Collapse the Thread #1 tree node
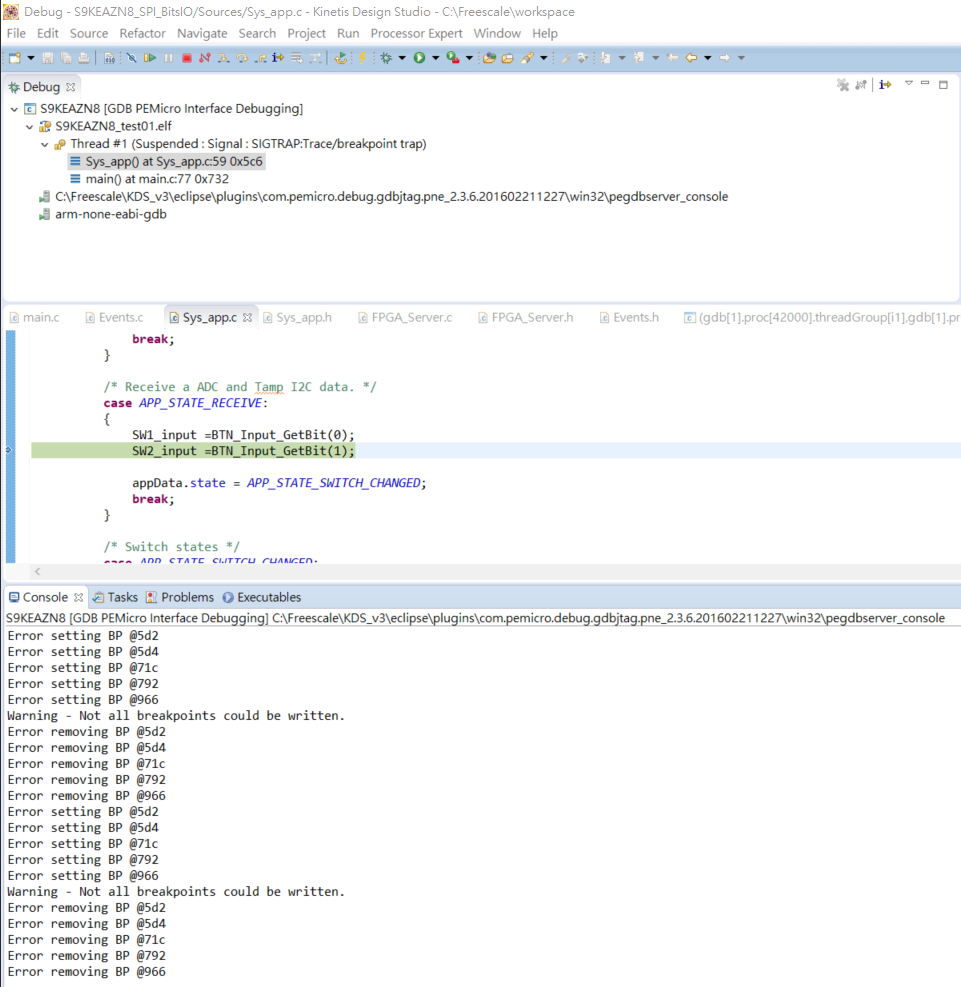Screen dimensions: 961x987 pyautogui.click(x=44, y=143)
